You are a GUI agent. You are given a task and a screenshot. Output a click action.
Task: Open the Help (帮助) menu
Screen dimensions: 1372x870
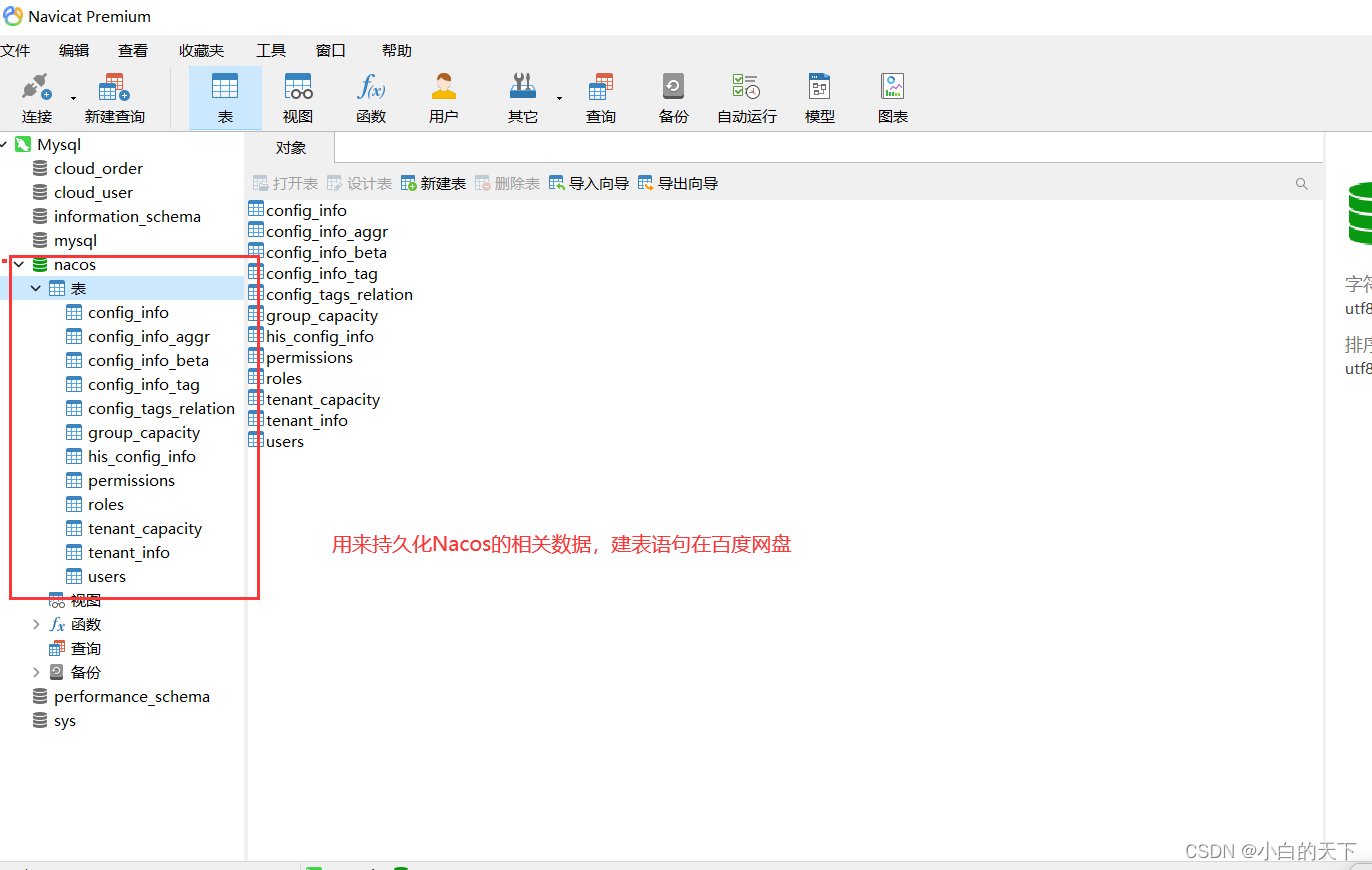pyautogui.click(x=397, y=50)
